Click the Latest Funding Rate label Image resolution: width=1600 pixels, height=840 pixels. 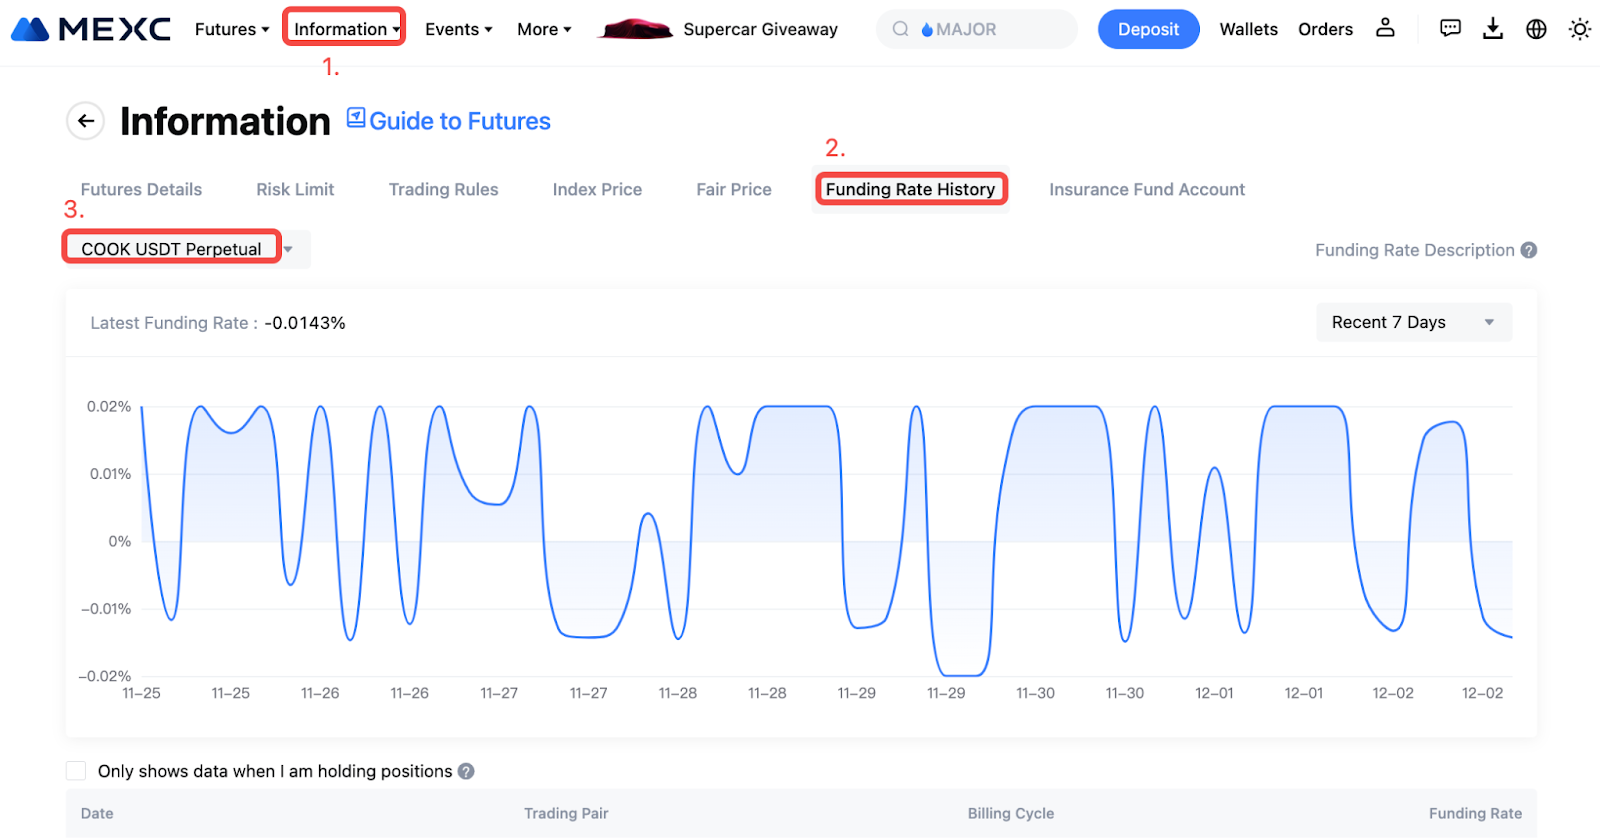click(x=173, y=323)
